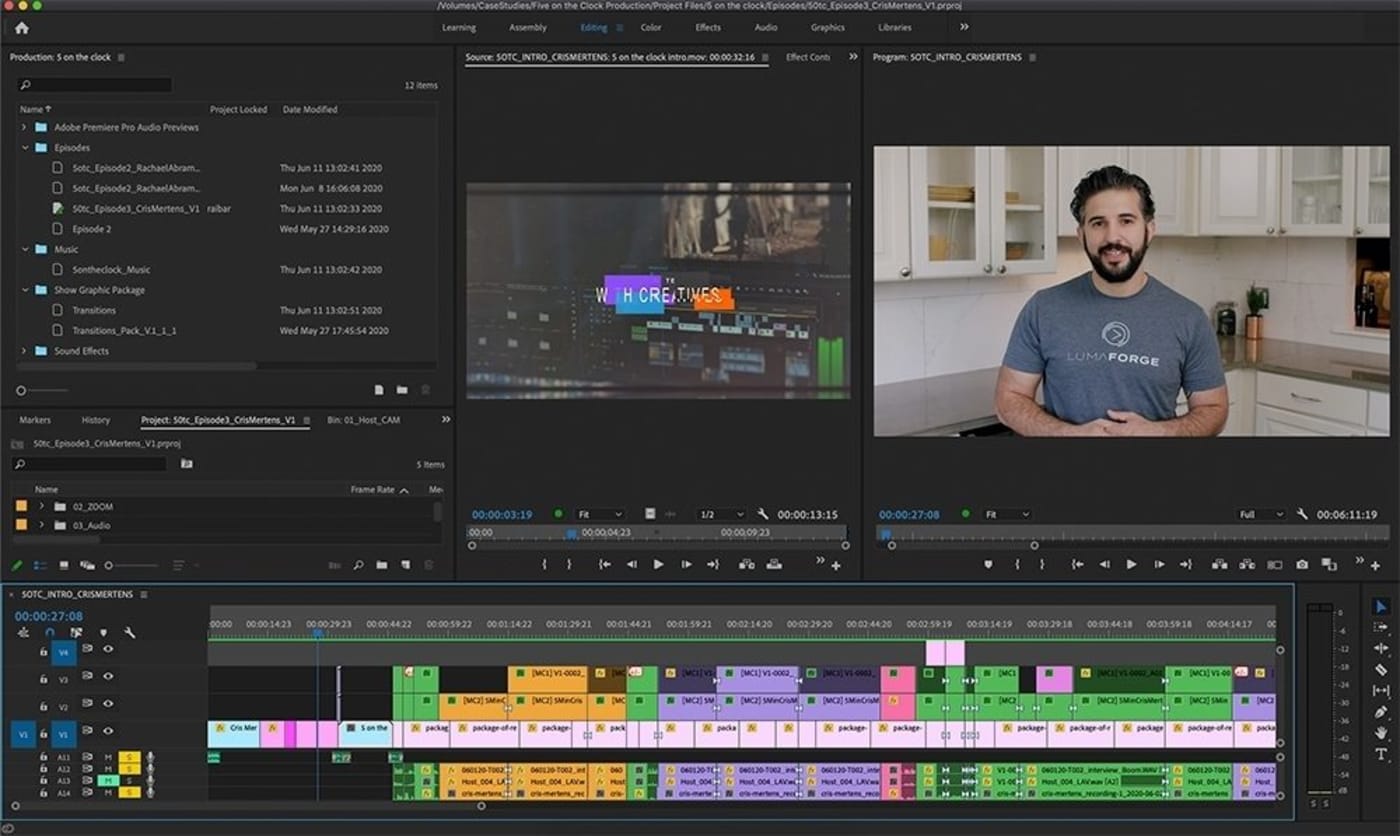Image resolution: width=1400 pixels, height=836 pixels.
Task: Toggle Solo on track A11
Action: pos(129,757)
